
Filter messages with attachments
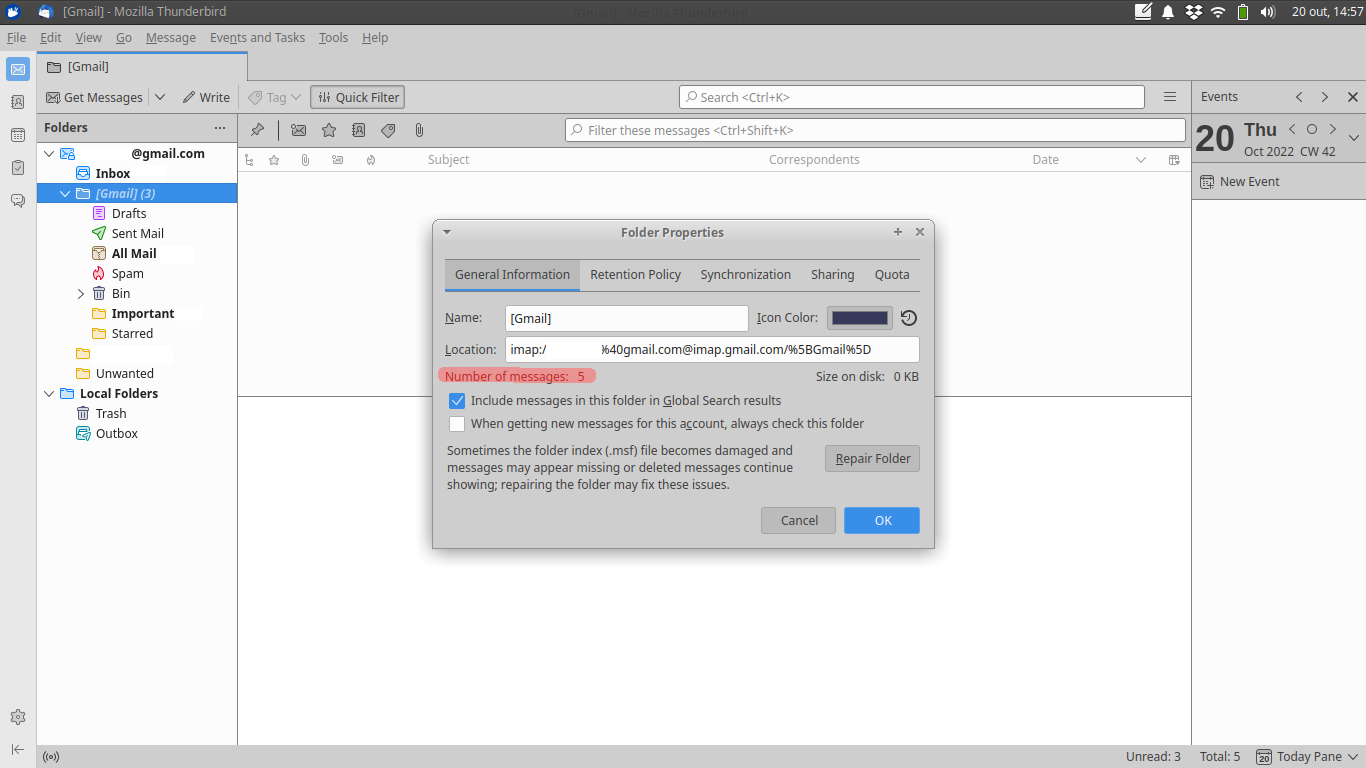pos(419,130)
